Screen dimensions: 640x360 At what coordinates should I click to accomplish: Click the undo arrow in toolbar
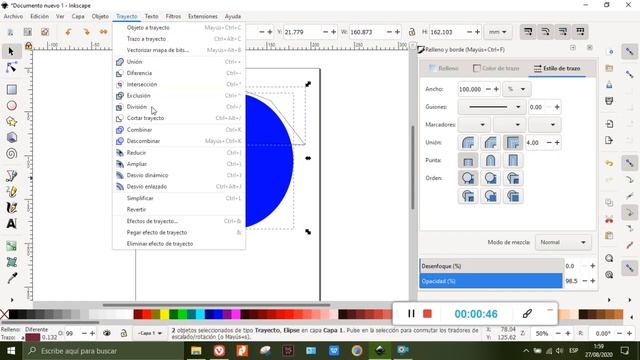pos(68,32)
